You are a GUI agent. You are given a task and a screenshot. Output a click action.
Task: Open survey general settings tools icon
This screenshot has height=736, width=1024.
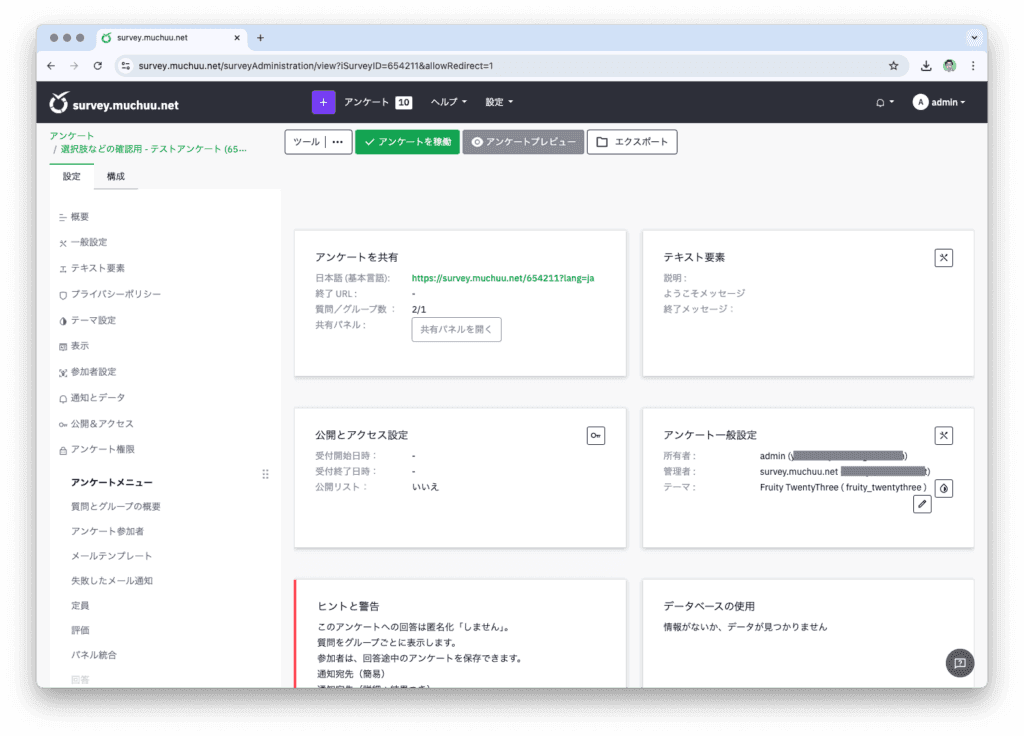(x=944, y=435)
